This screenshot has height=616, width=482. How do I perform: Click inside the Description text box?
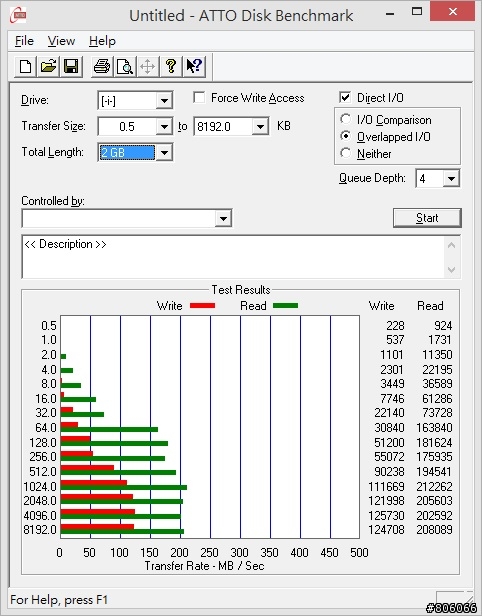(x=234, y=257)
